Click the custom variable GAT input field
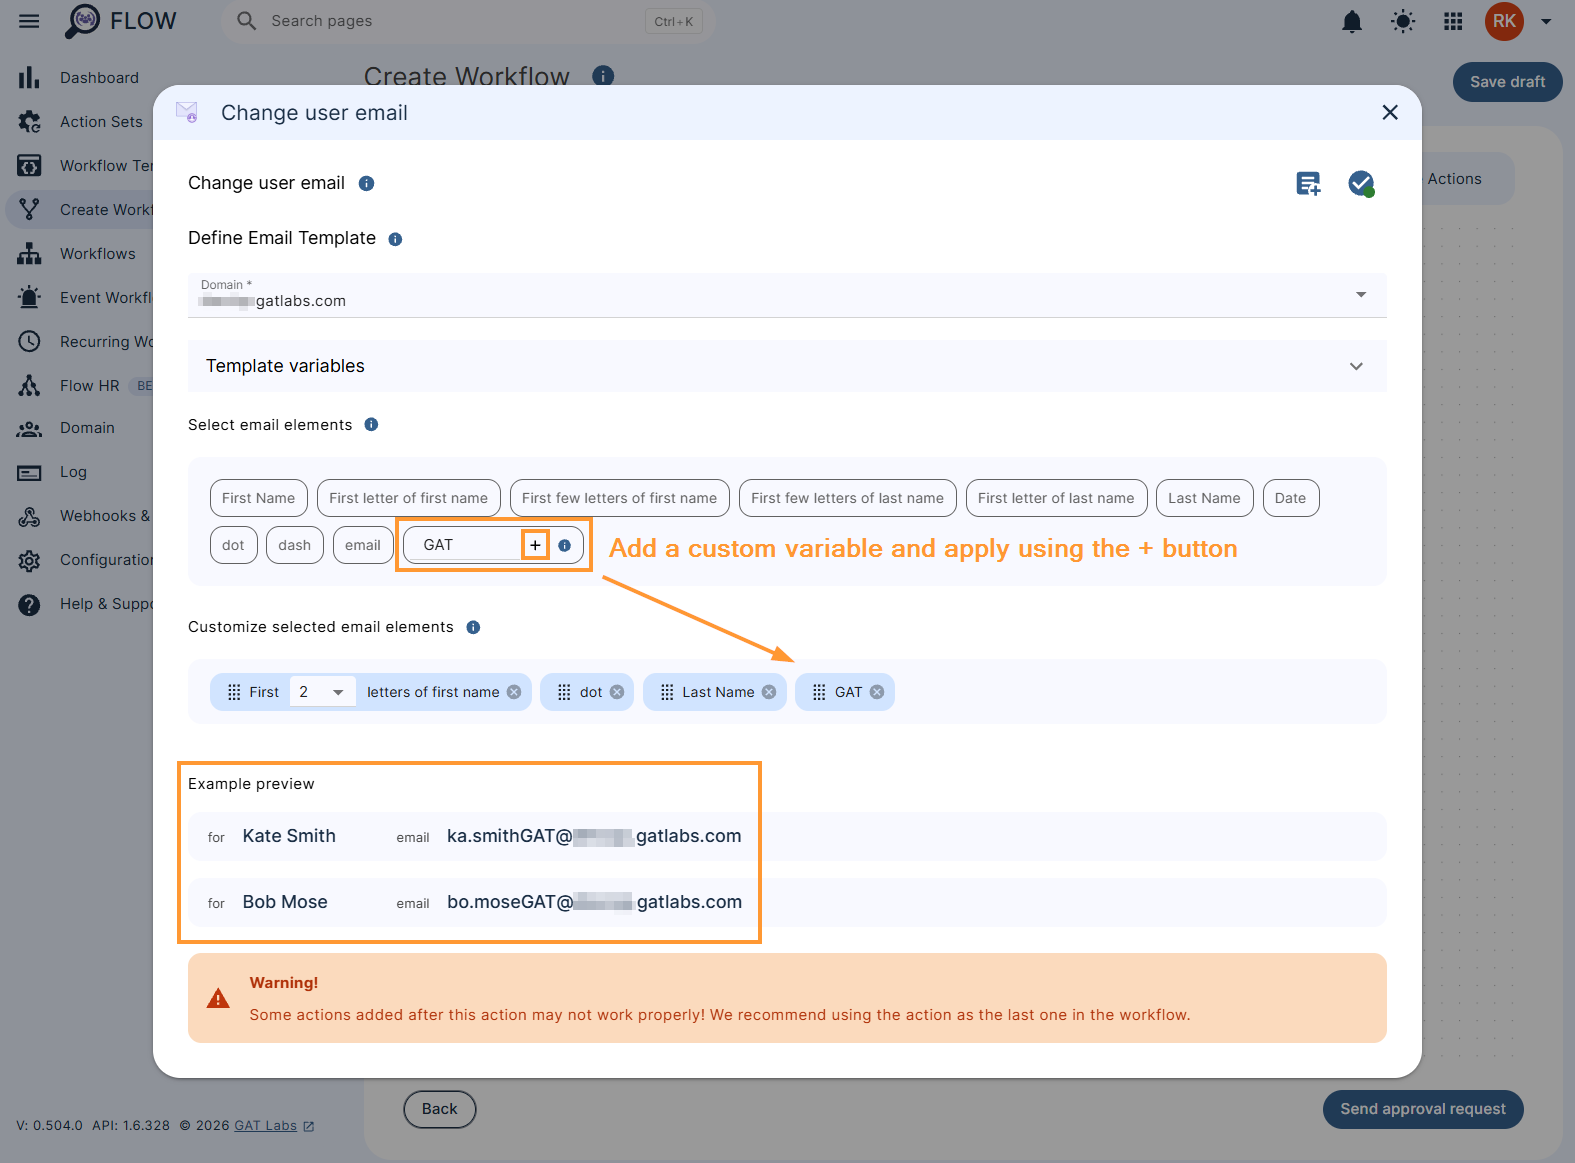Screen dimensions: 1575x1163 click(x=467, y=545)
